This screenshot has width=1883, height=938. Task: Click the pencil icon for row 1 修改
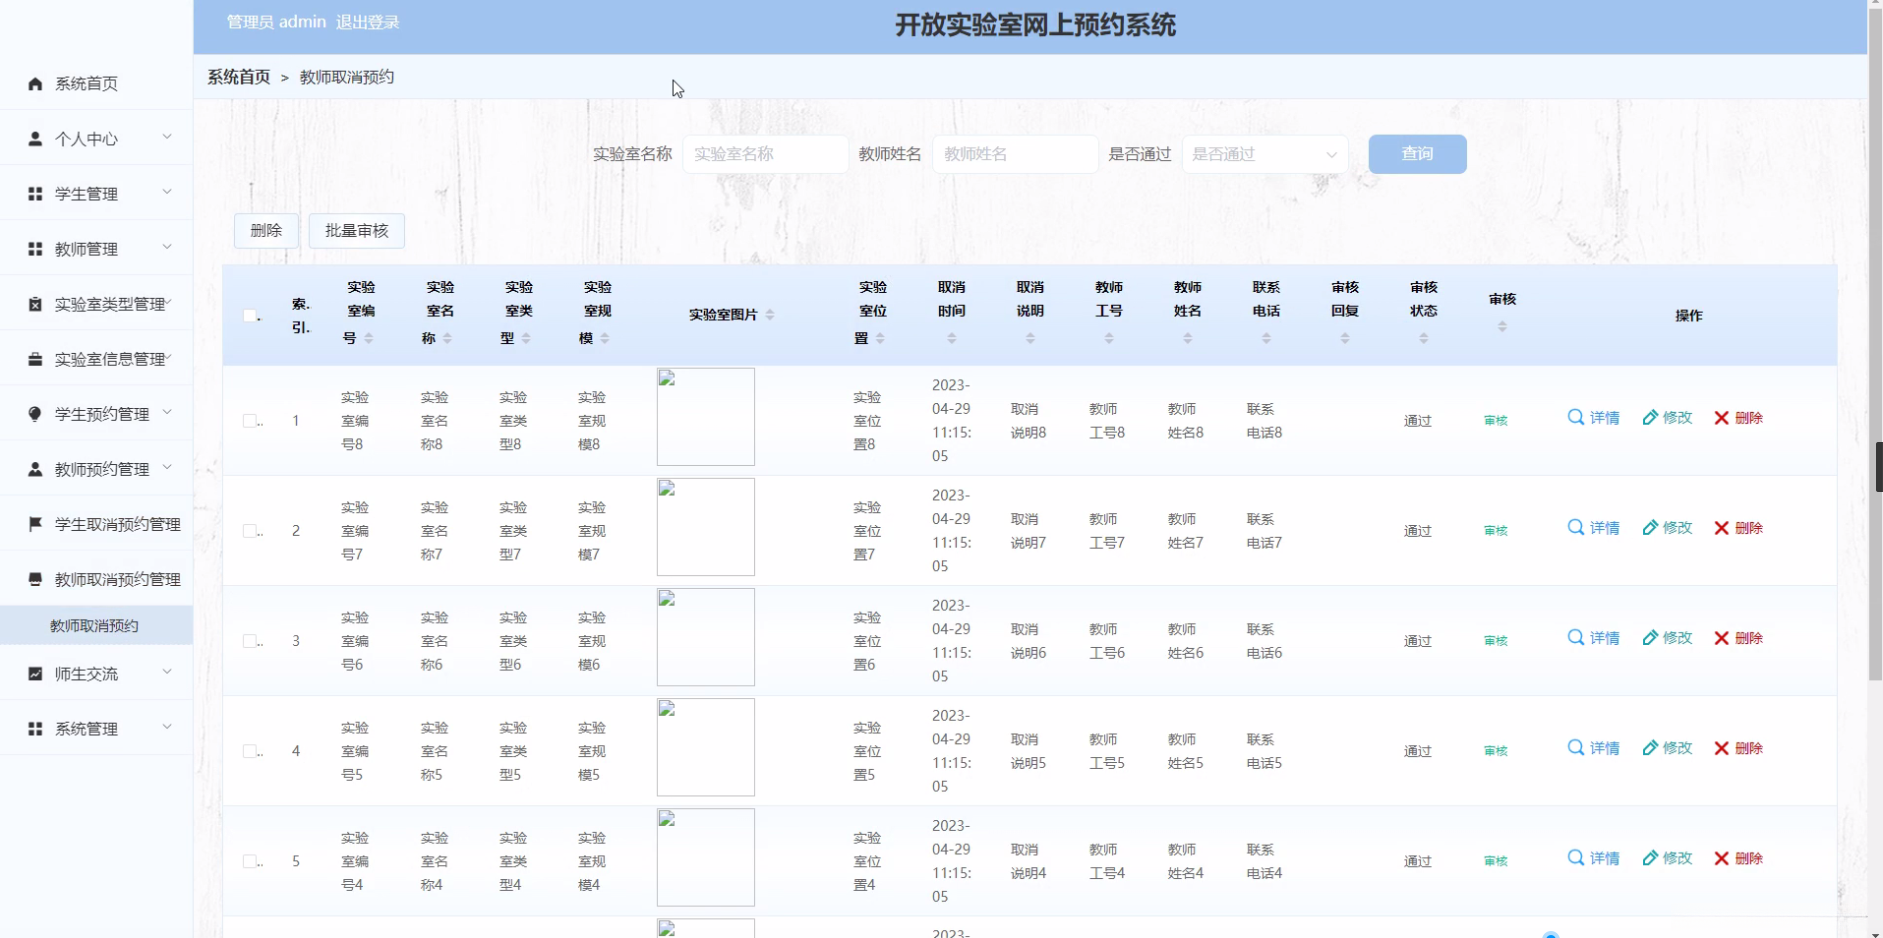(1650, 417)
